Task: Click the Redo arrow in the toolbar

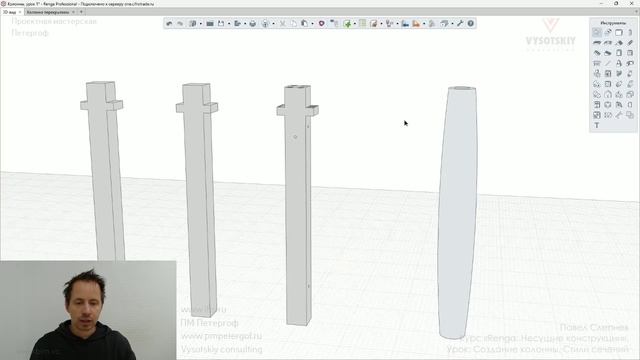Action: (x=180, y=24)
